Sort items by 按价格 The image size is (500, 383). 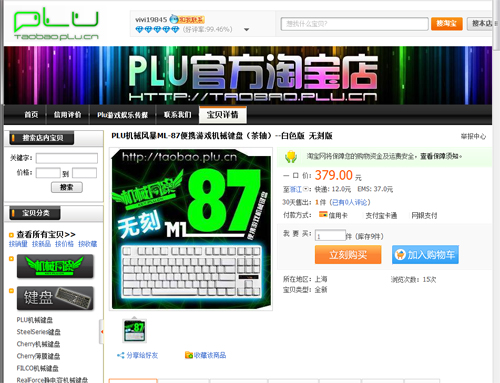pyautogui.click(x=64, y=244)
